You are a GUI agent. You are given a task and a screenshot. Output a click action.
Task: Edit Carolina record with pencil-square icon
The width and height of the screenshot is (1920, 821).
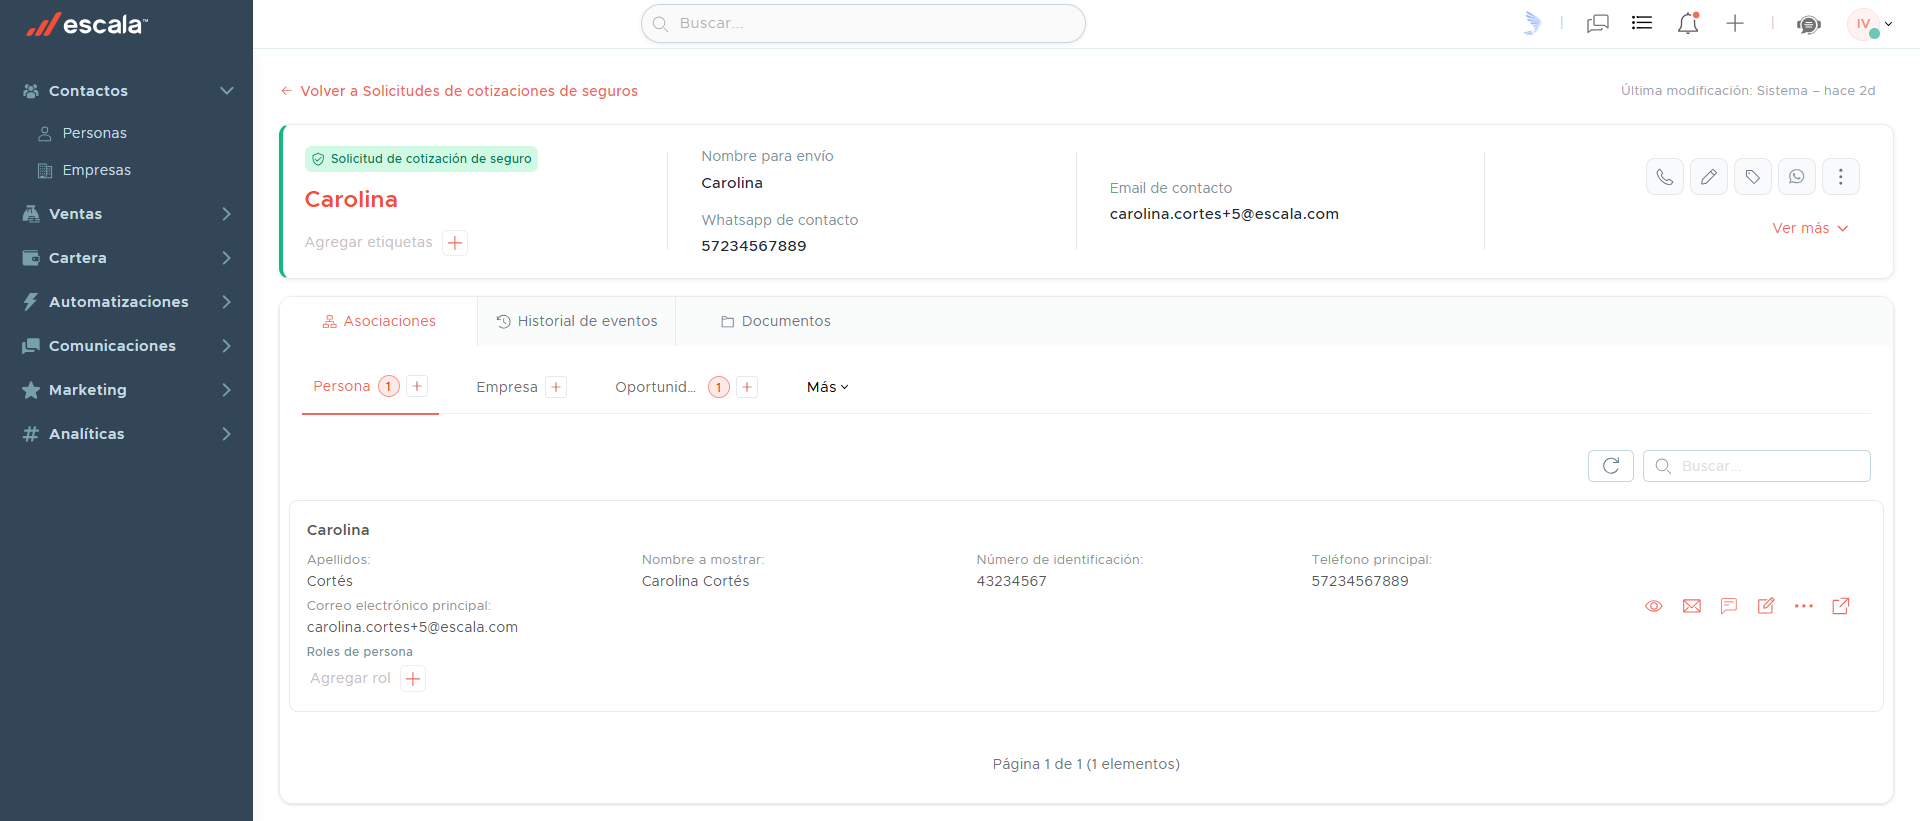click(x=1766, y=606)
